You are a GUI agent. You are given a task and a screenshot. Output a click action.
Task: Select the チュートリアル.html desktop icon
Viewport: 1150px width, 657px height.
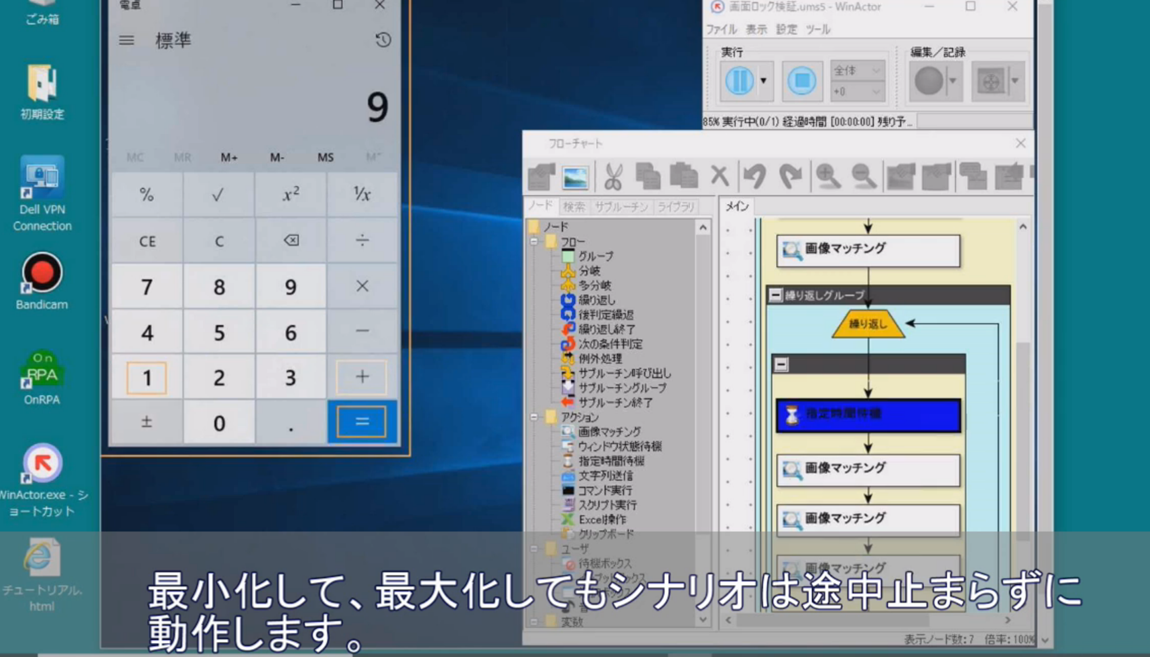(x=42, y=576)
